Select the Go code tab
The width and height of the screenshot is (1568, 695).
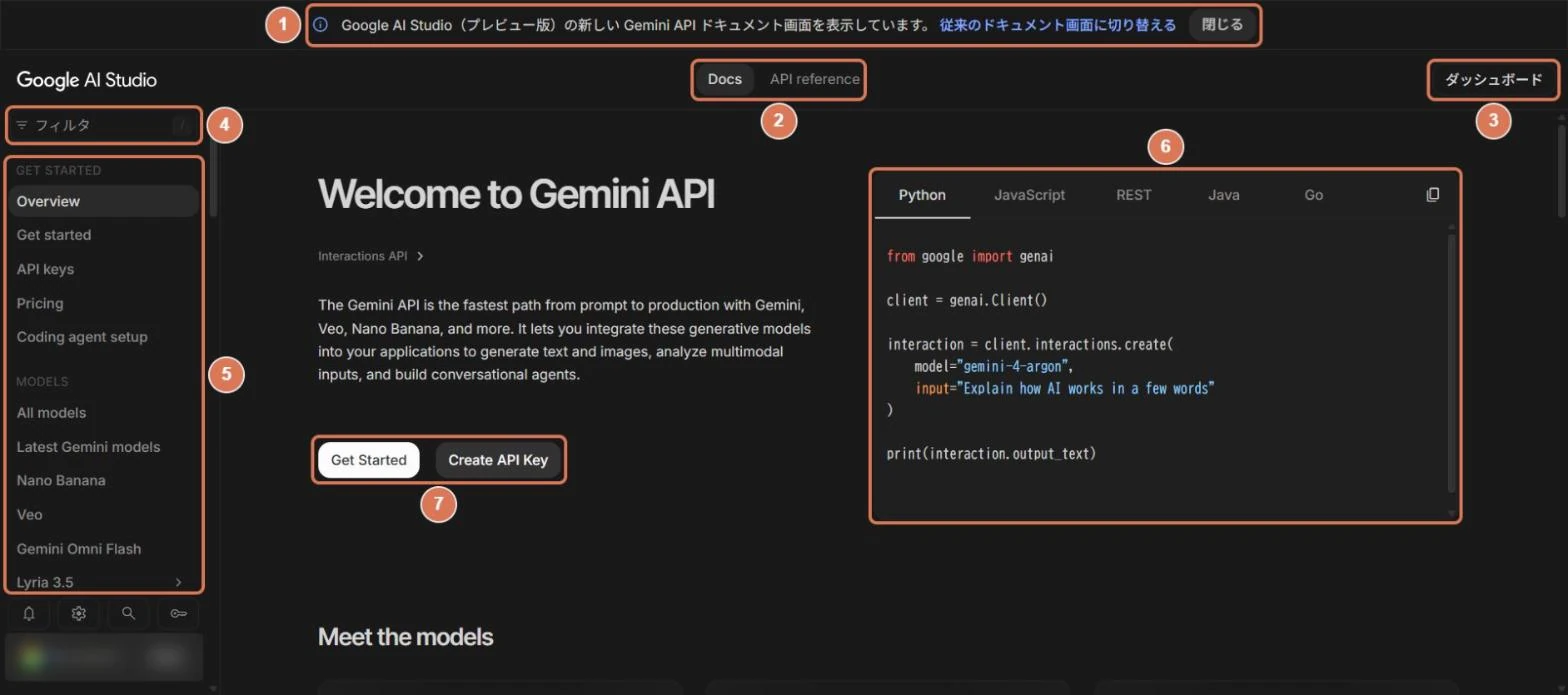coord(1314,195)
